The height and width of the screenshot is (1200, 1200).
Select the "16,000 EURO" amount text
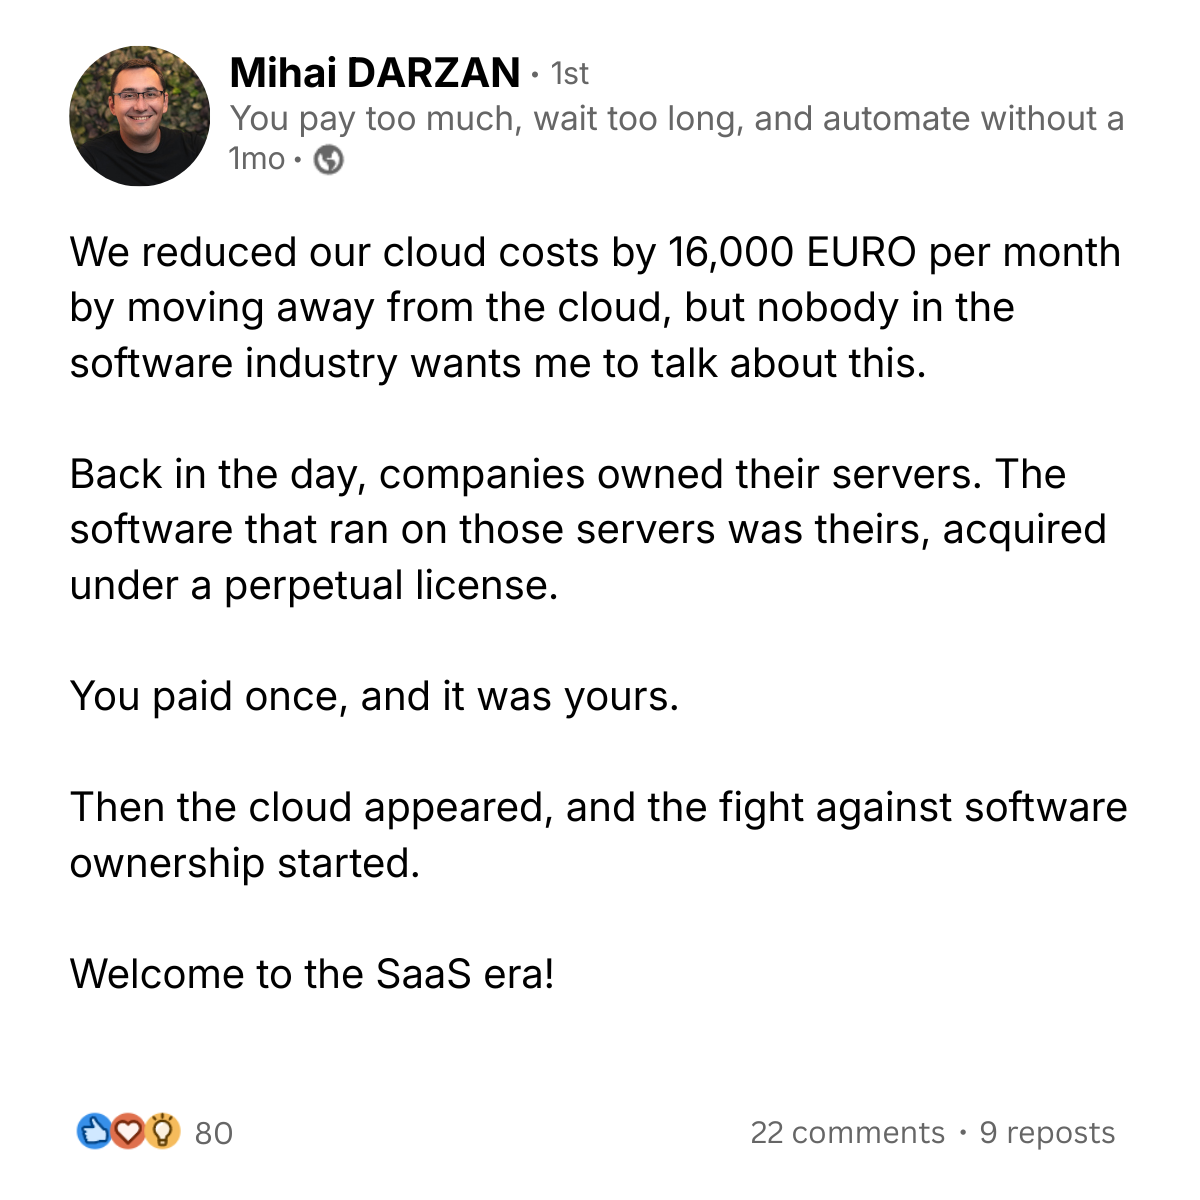[x=792, y=253]
